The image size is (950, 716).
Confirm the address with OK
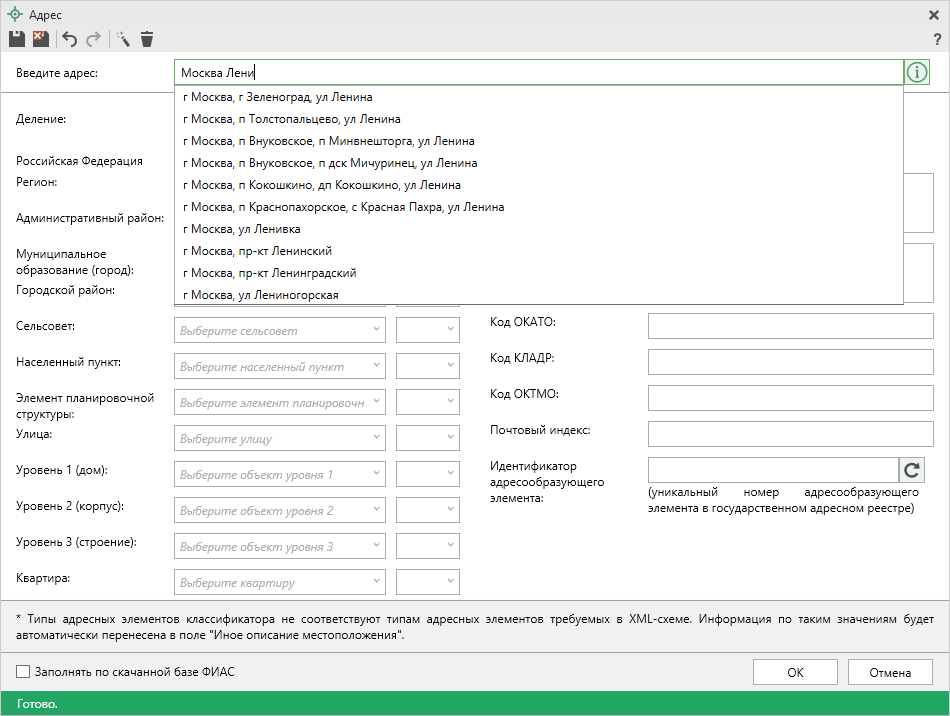click(x=795, y=672)
